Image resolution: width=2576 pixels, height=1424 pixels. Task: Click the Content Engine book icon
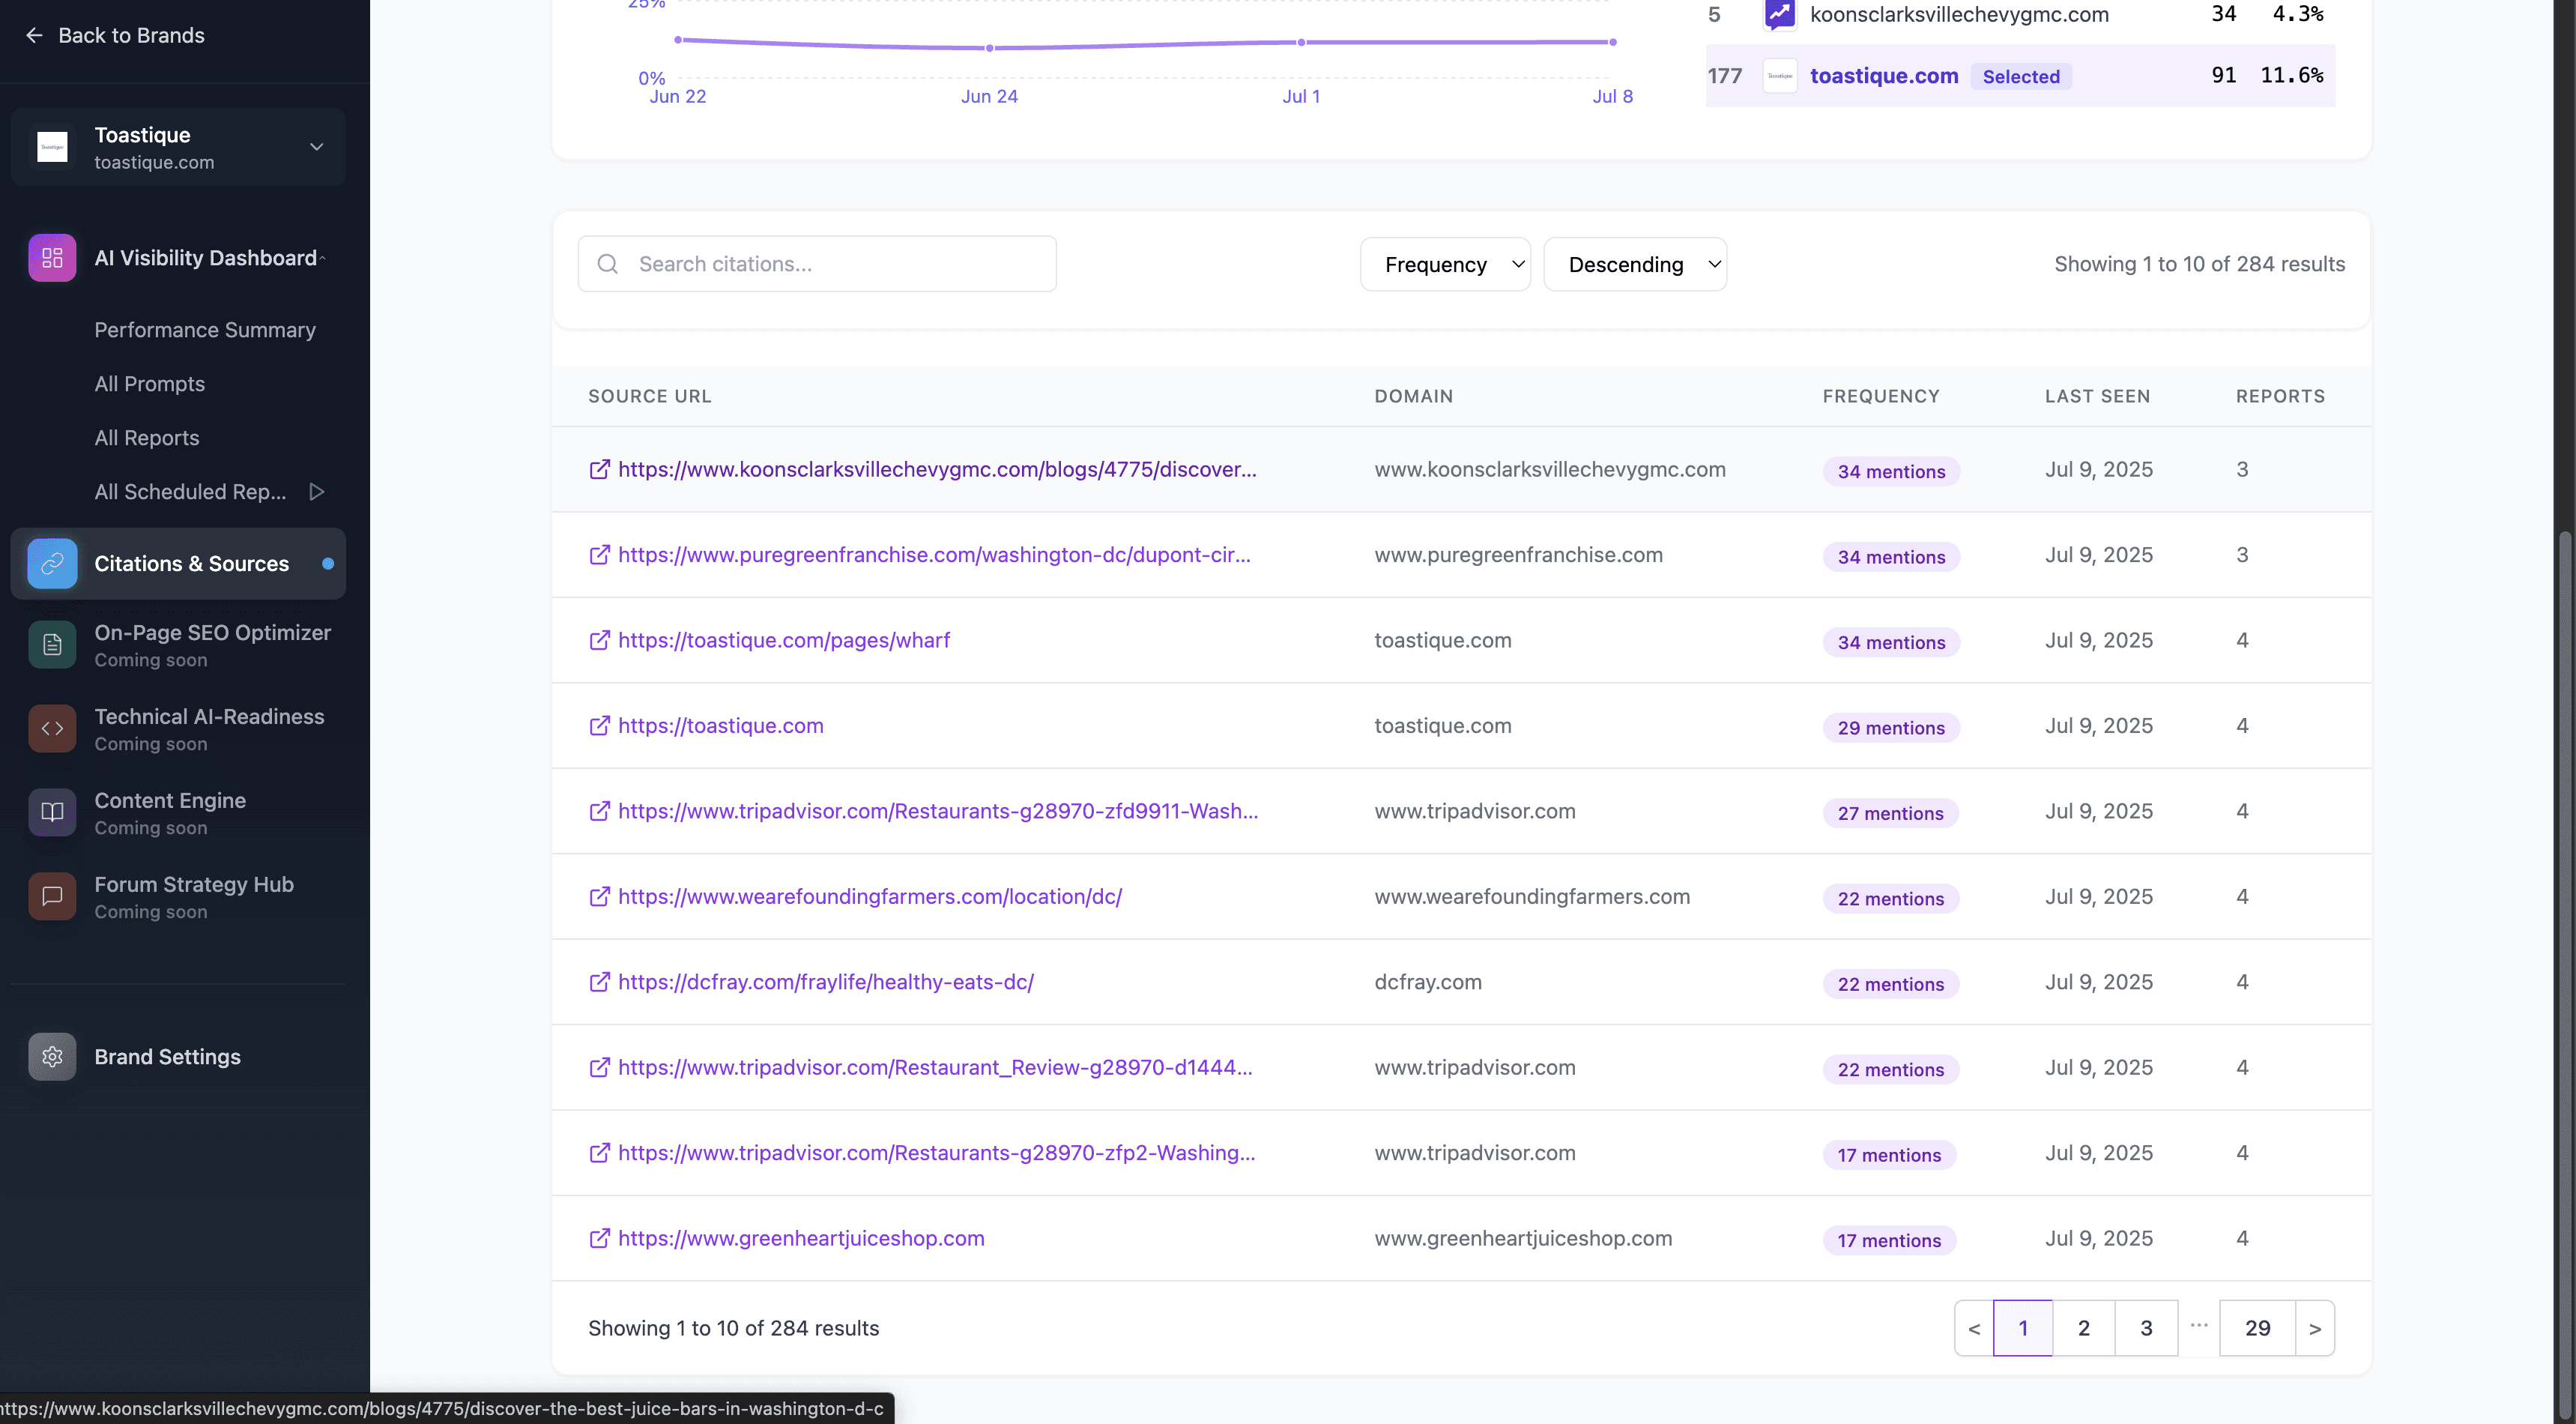[x=52, y=813]
